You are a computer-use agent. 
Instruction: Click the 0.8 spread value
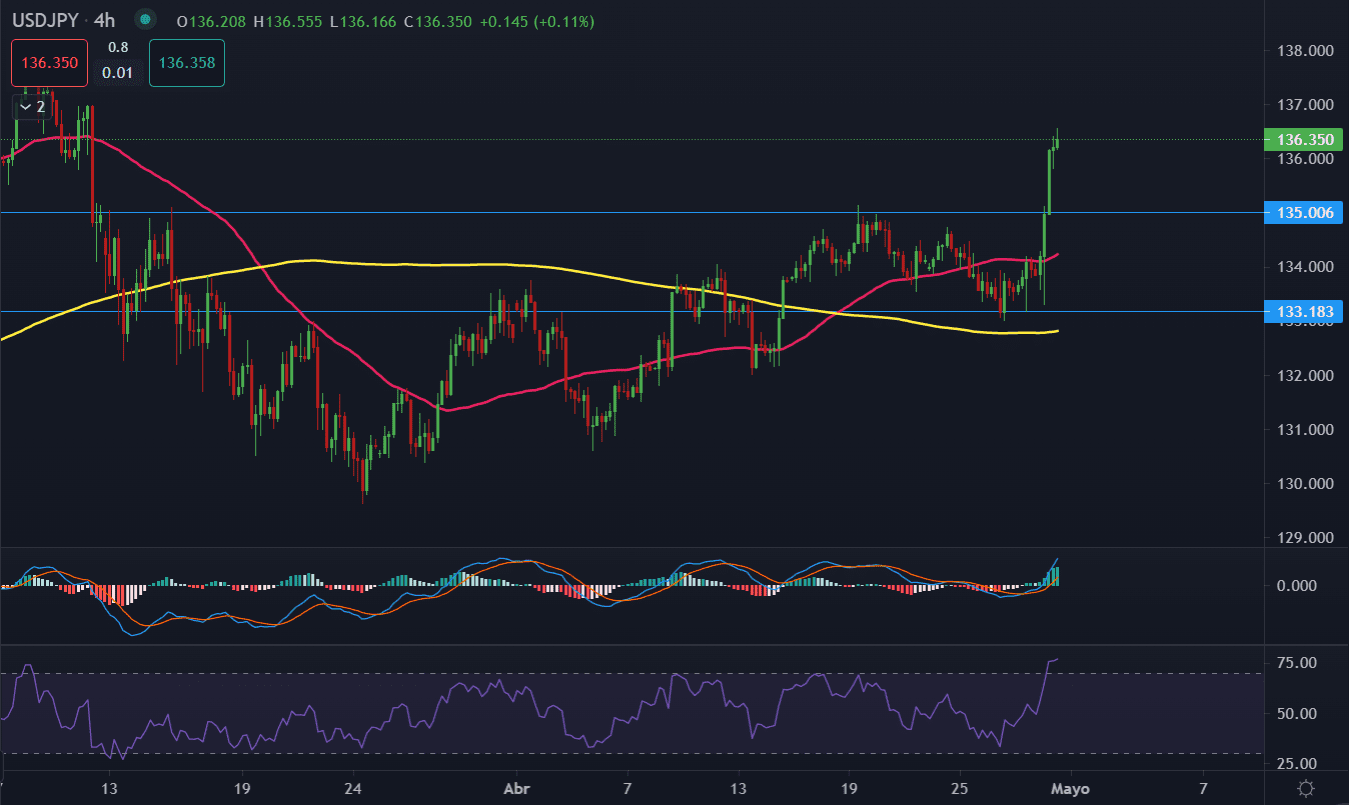(118, 47)
